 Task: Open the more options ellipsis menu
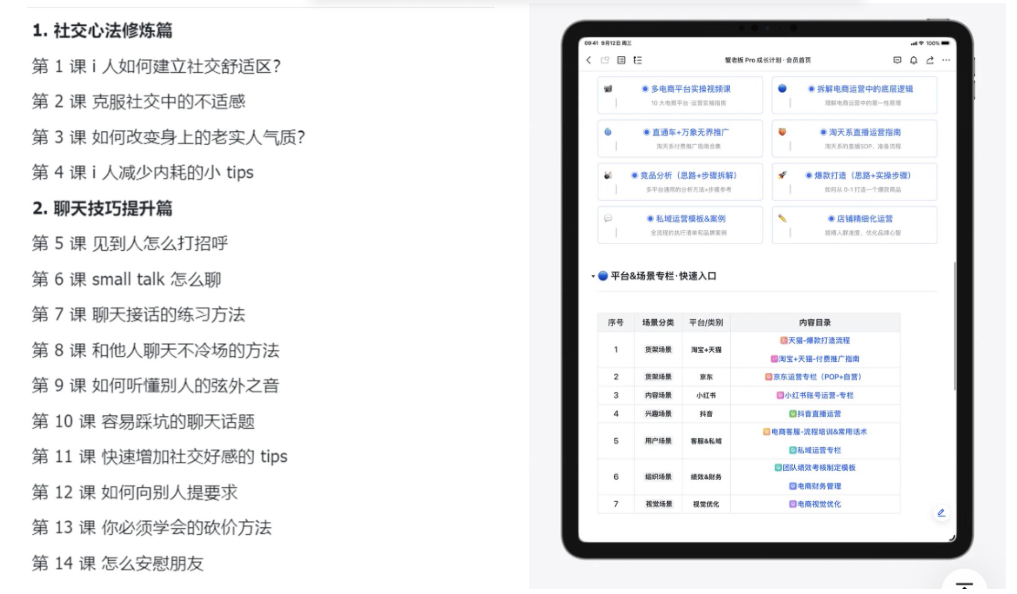(x=946, y=60)
